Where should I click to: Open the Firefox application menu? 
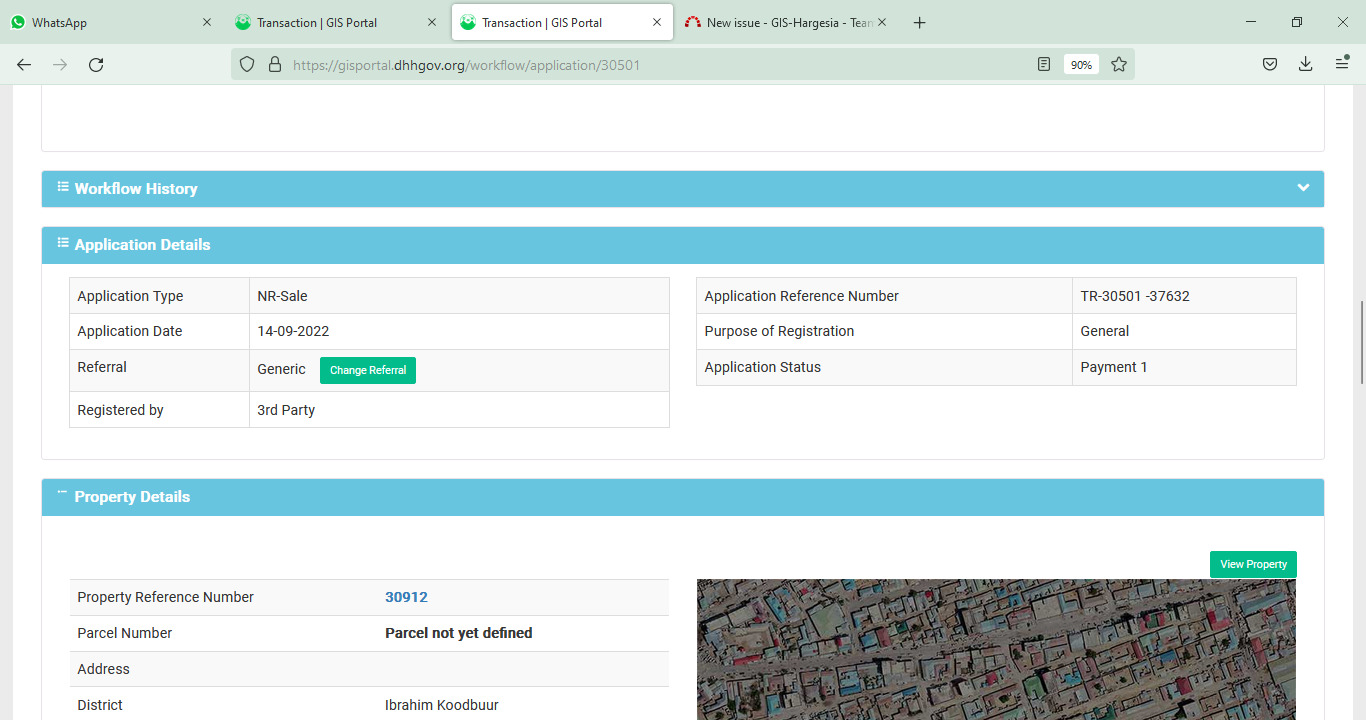[1342, 64]
